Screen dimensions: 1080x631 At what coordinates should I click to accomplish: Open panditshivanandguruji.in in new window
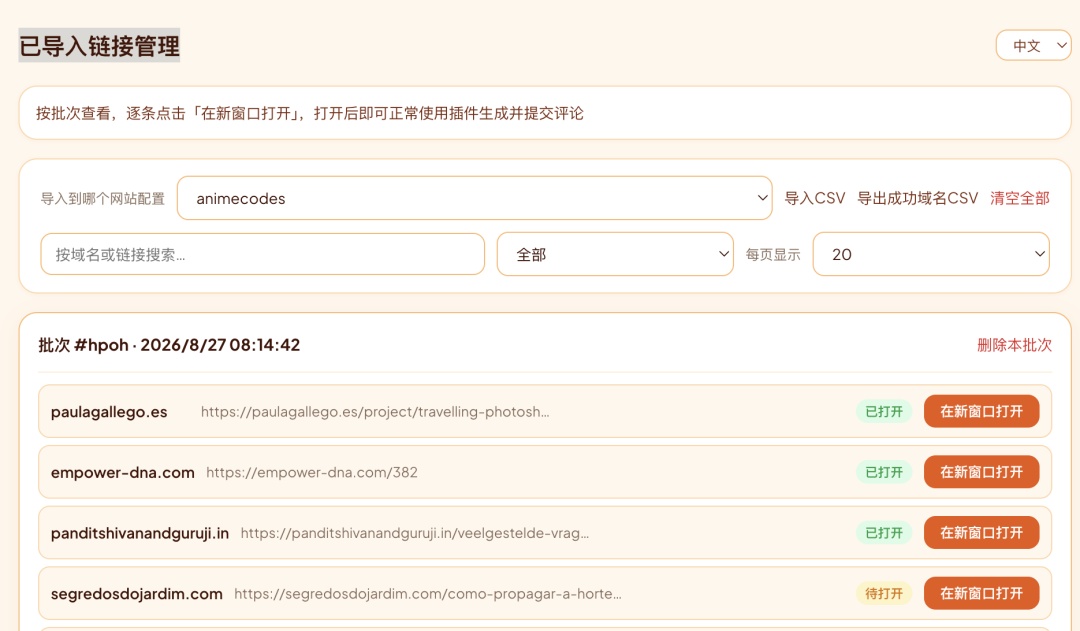pos(982,532)
